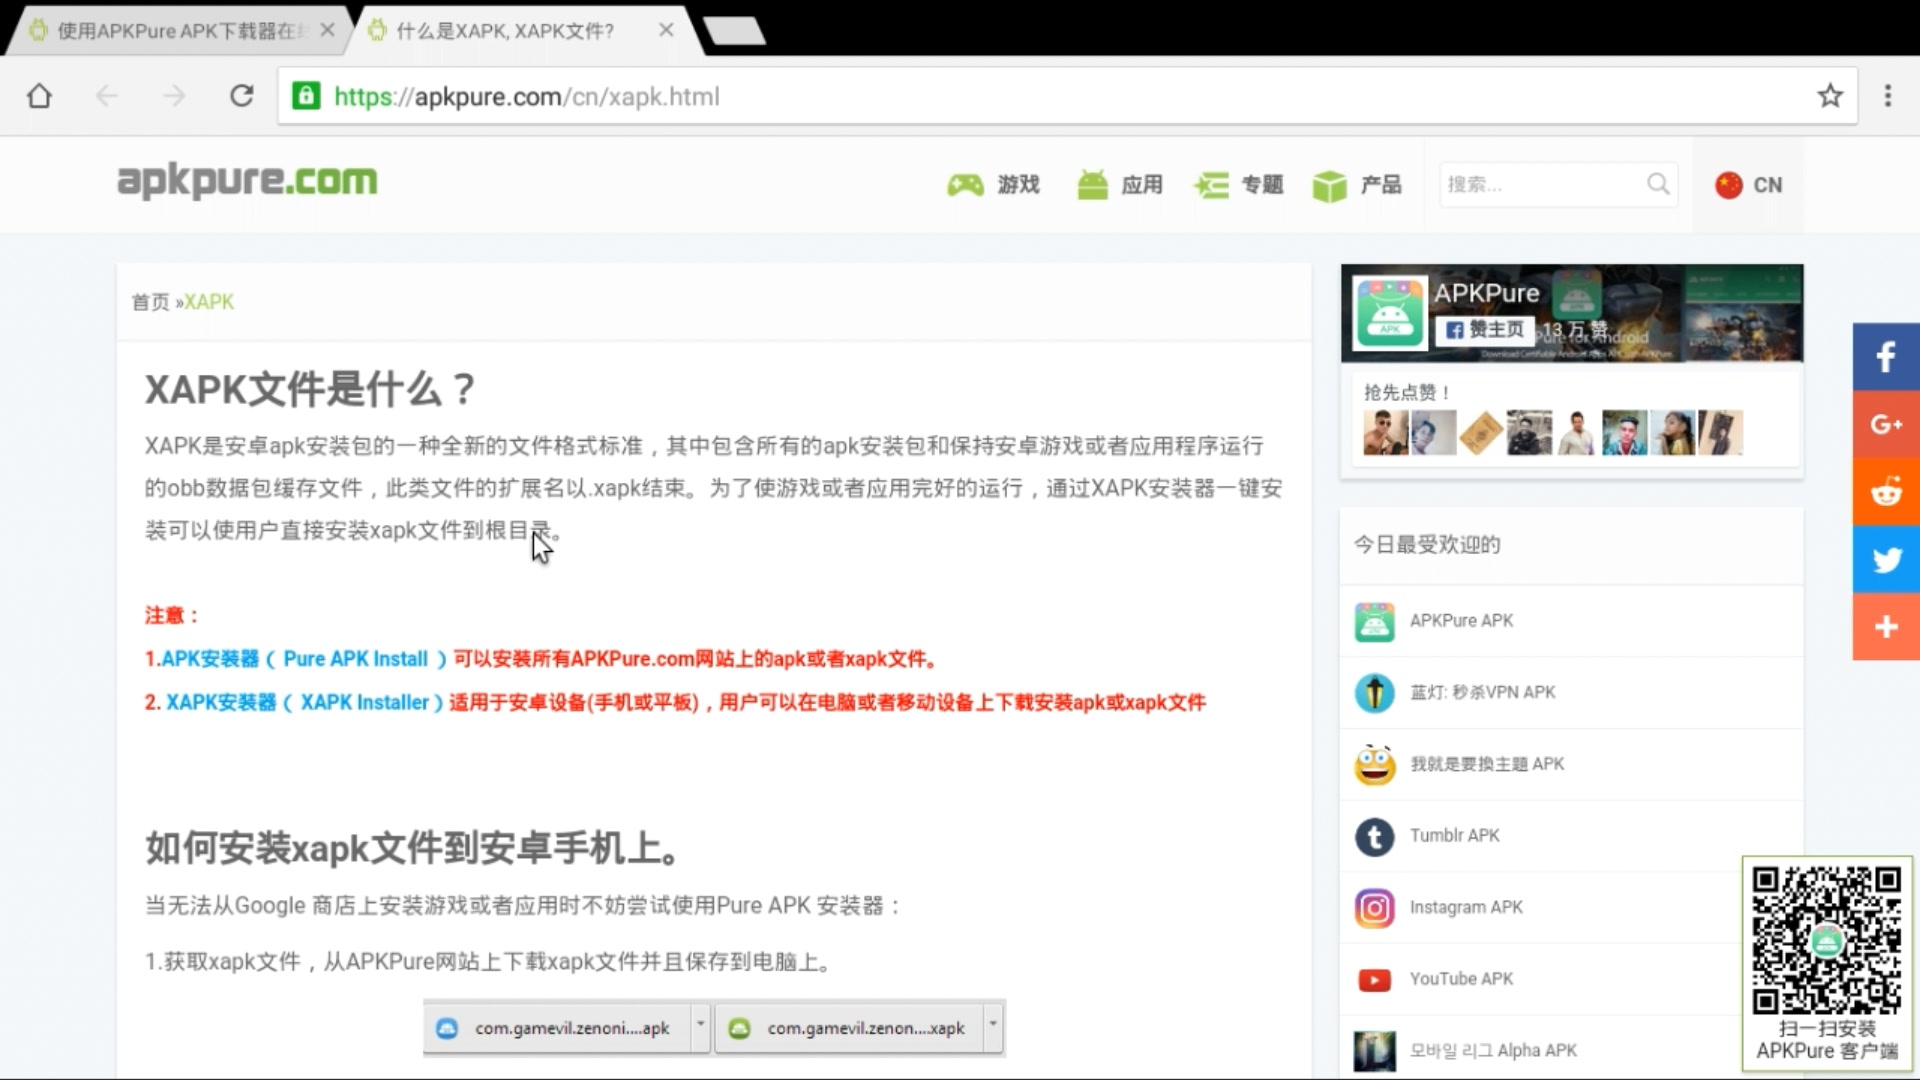Share page on Twitter side button
Image resolution: width=1920 pixels, height=1080 pixels.
[x=1886, y=560]
